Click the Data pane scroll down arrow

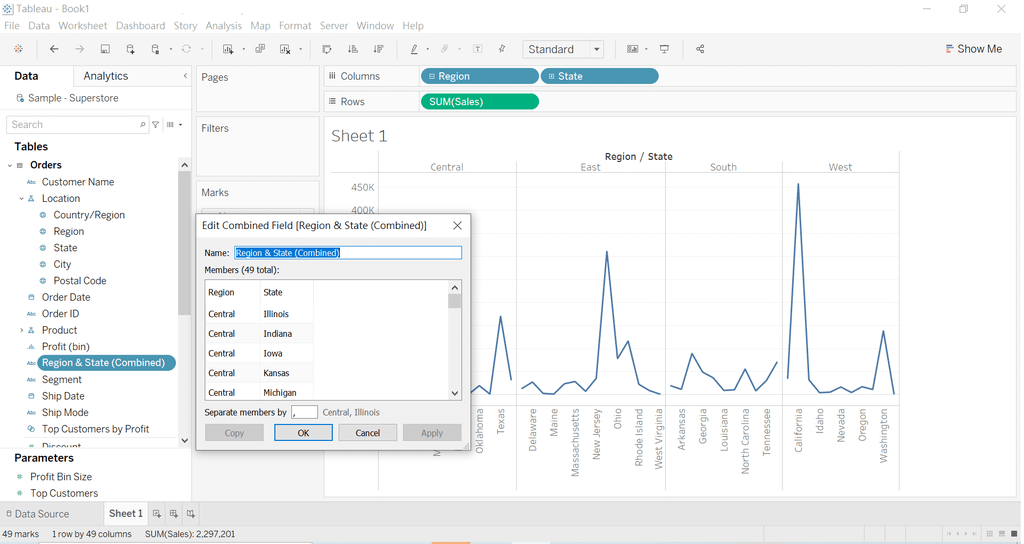[x=184, y=440]
